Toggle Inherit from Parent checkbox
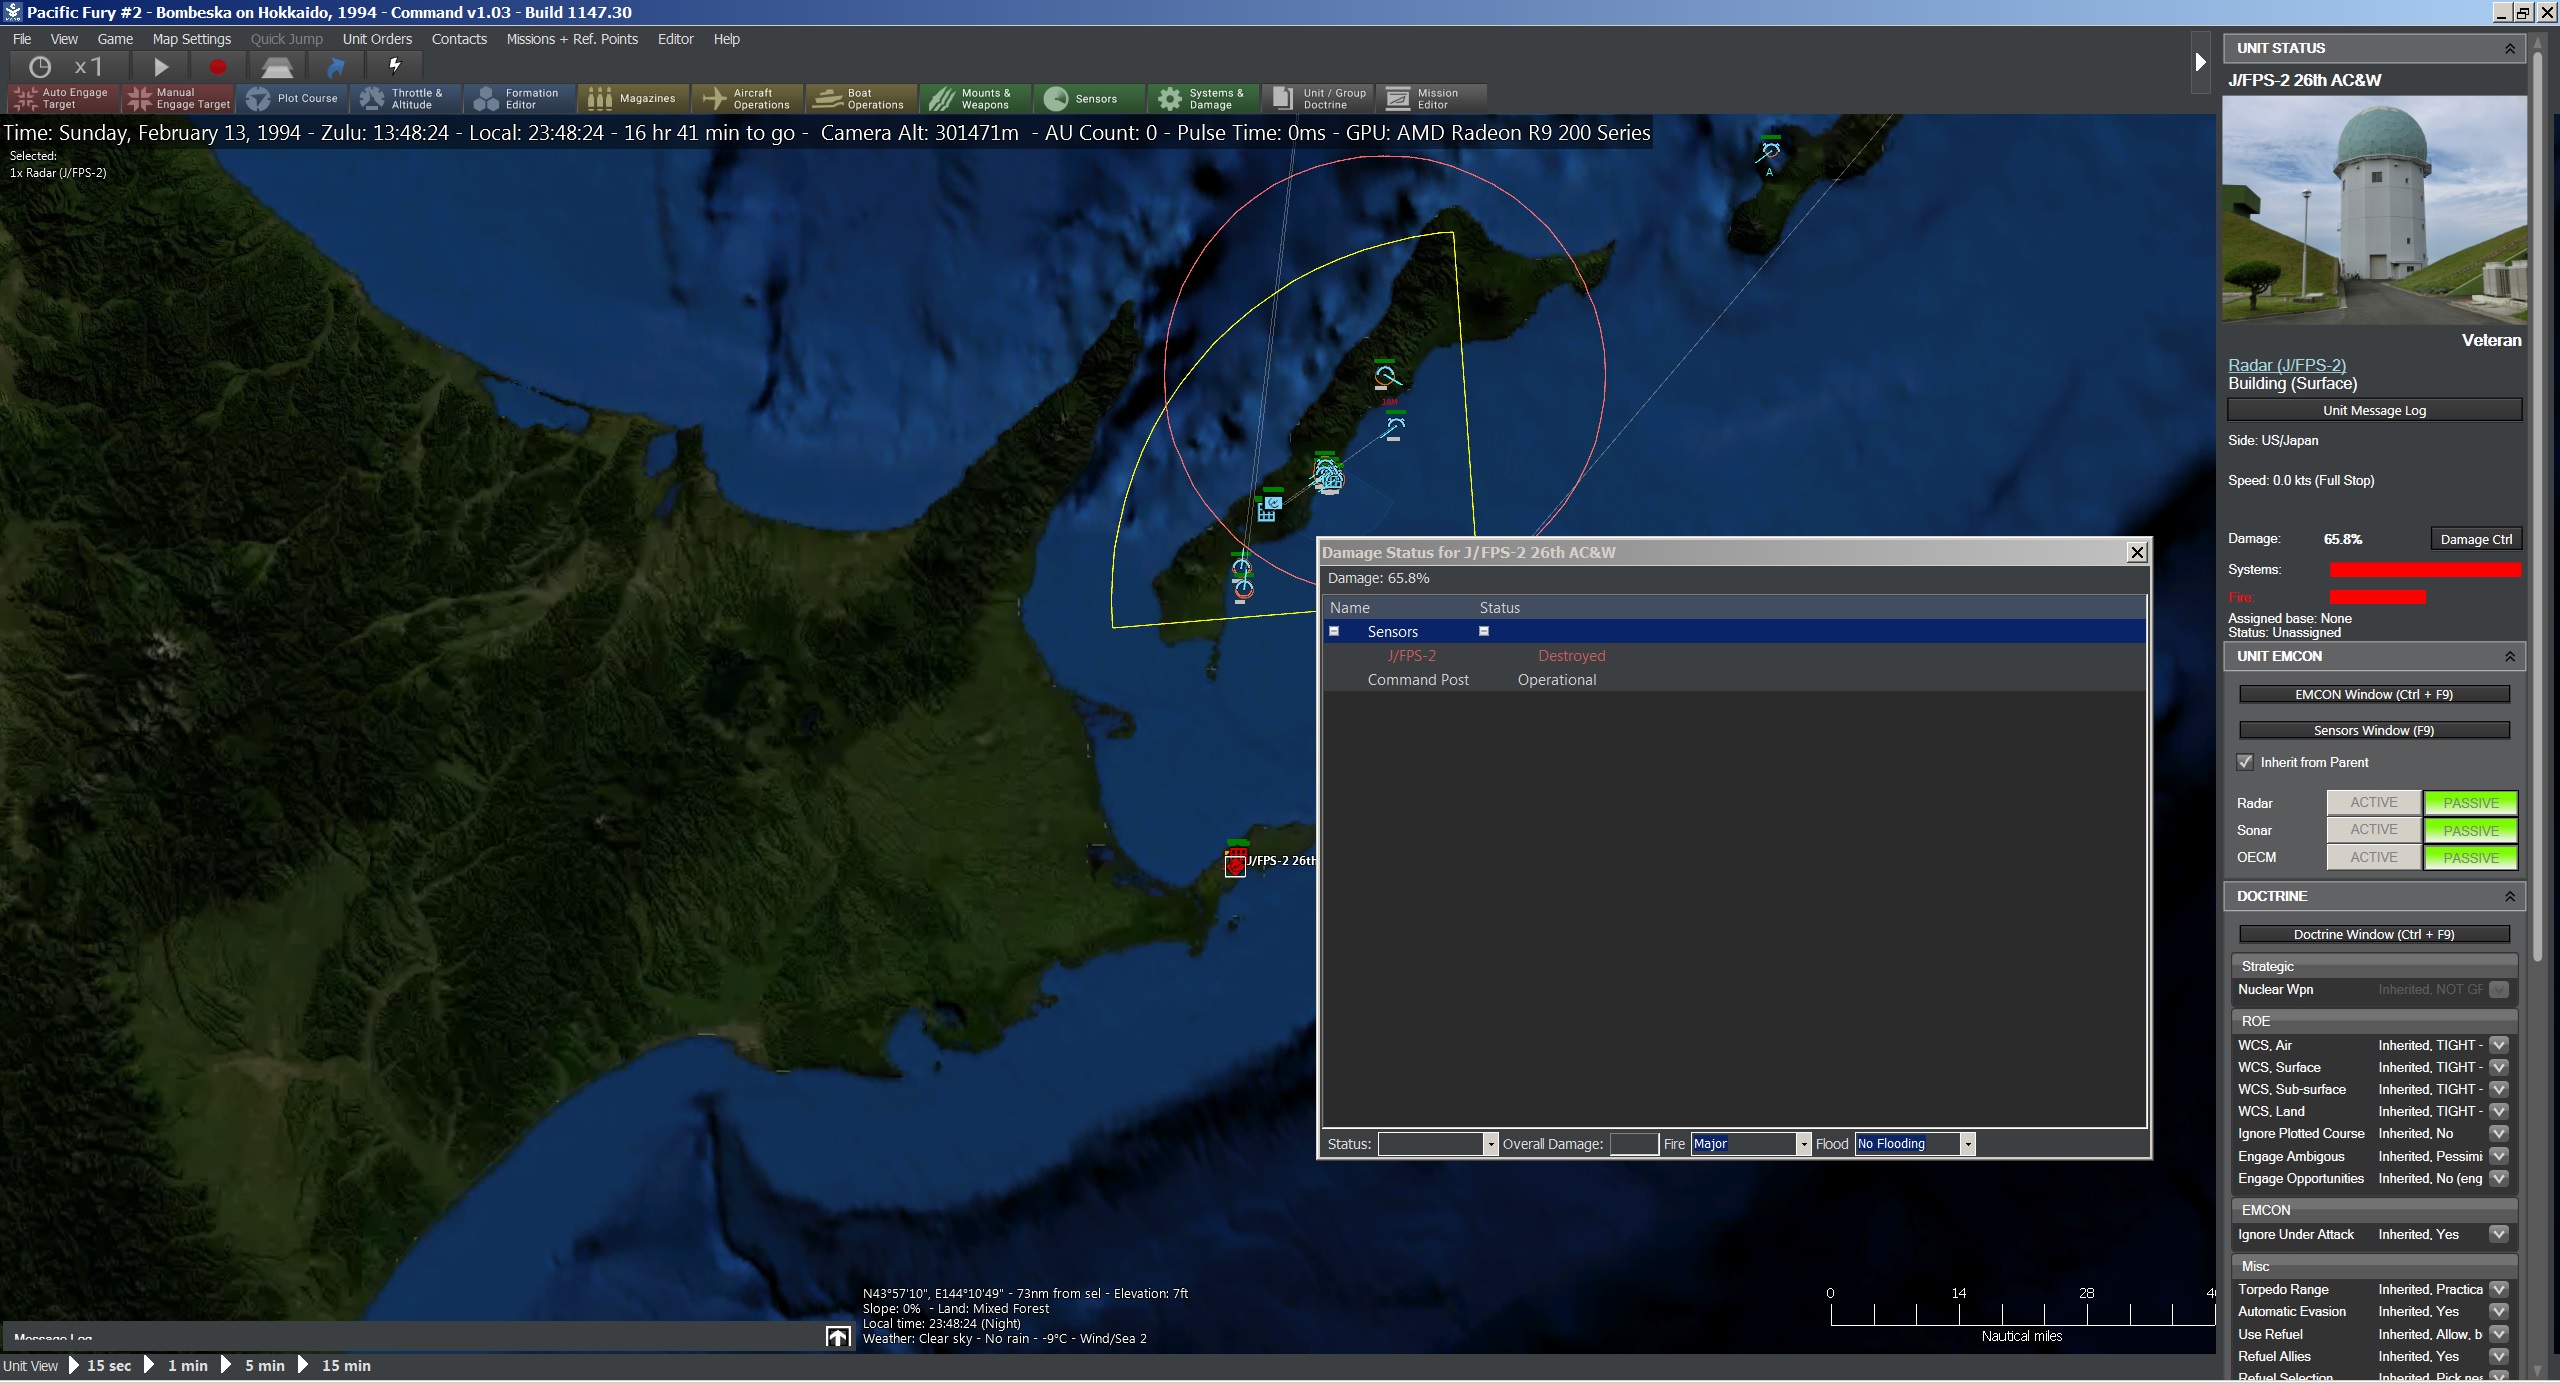The height and width of the screenshot is (1384, 2560). click(x=2245, y=762)
